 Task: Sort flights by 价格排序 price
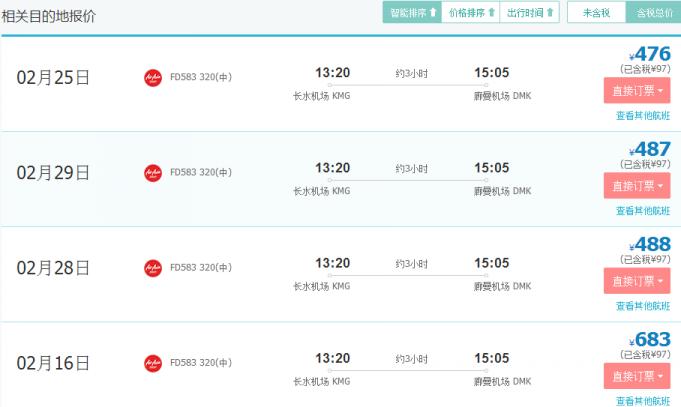coord(471,13)
